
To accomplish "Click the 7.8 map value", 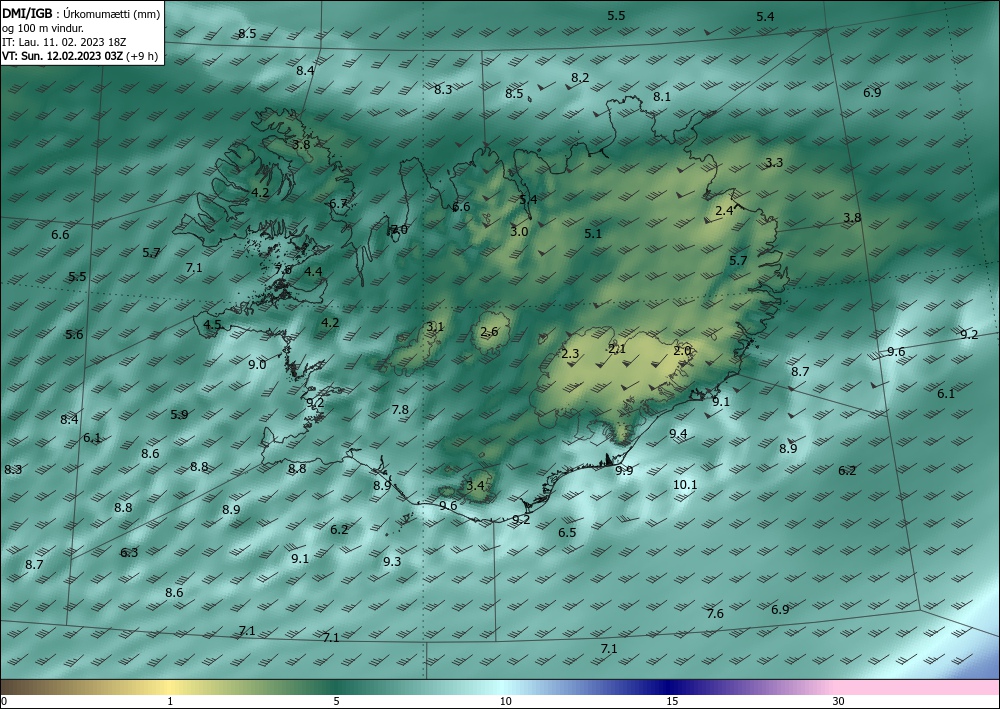I will coord(400,409).
